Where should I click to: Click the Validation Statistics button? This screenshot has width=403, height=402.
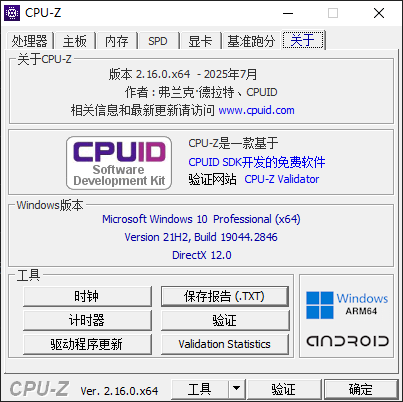tap(225, 344)
